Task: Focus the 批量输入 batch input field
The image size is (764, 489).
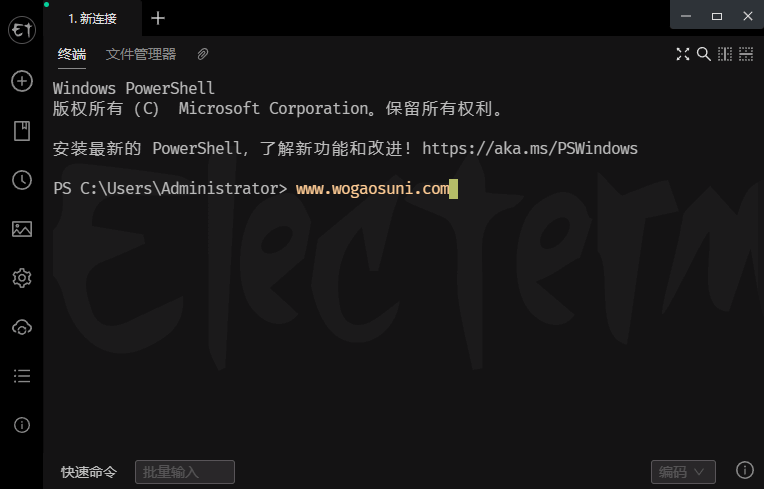Action: (x=185, y=471)
